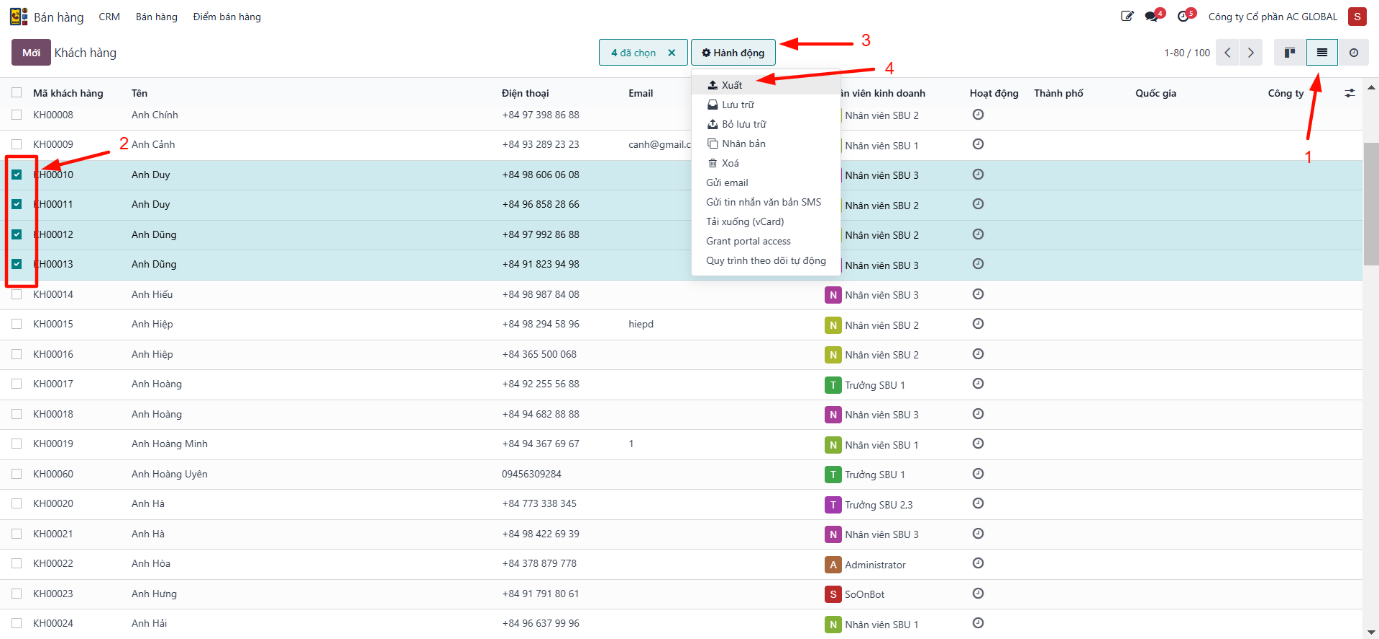Check the KH00020 row checkbox

(16, 503)
